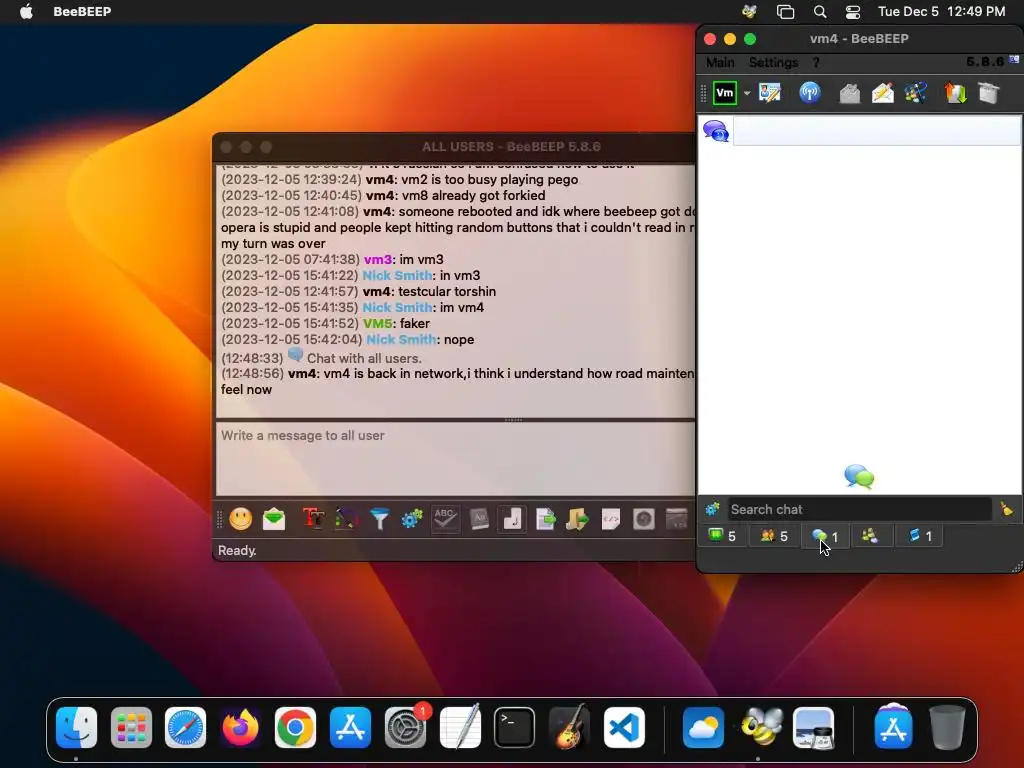Click the blue broadcast antenna icon

tap(810, 93)
